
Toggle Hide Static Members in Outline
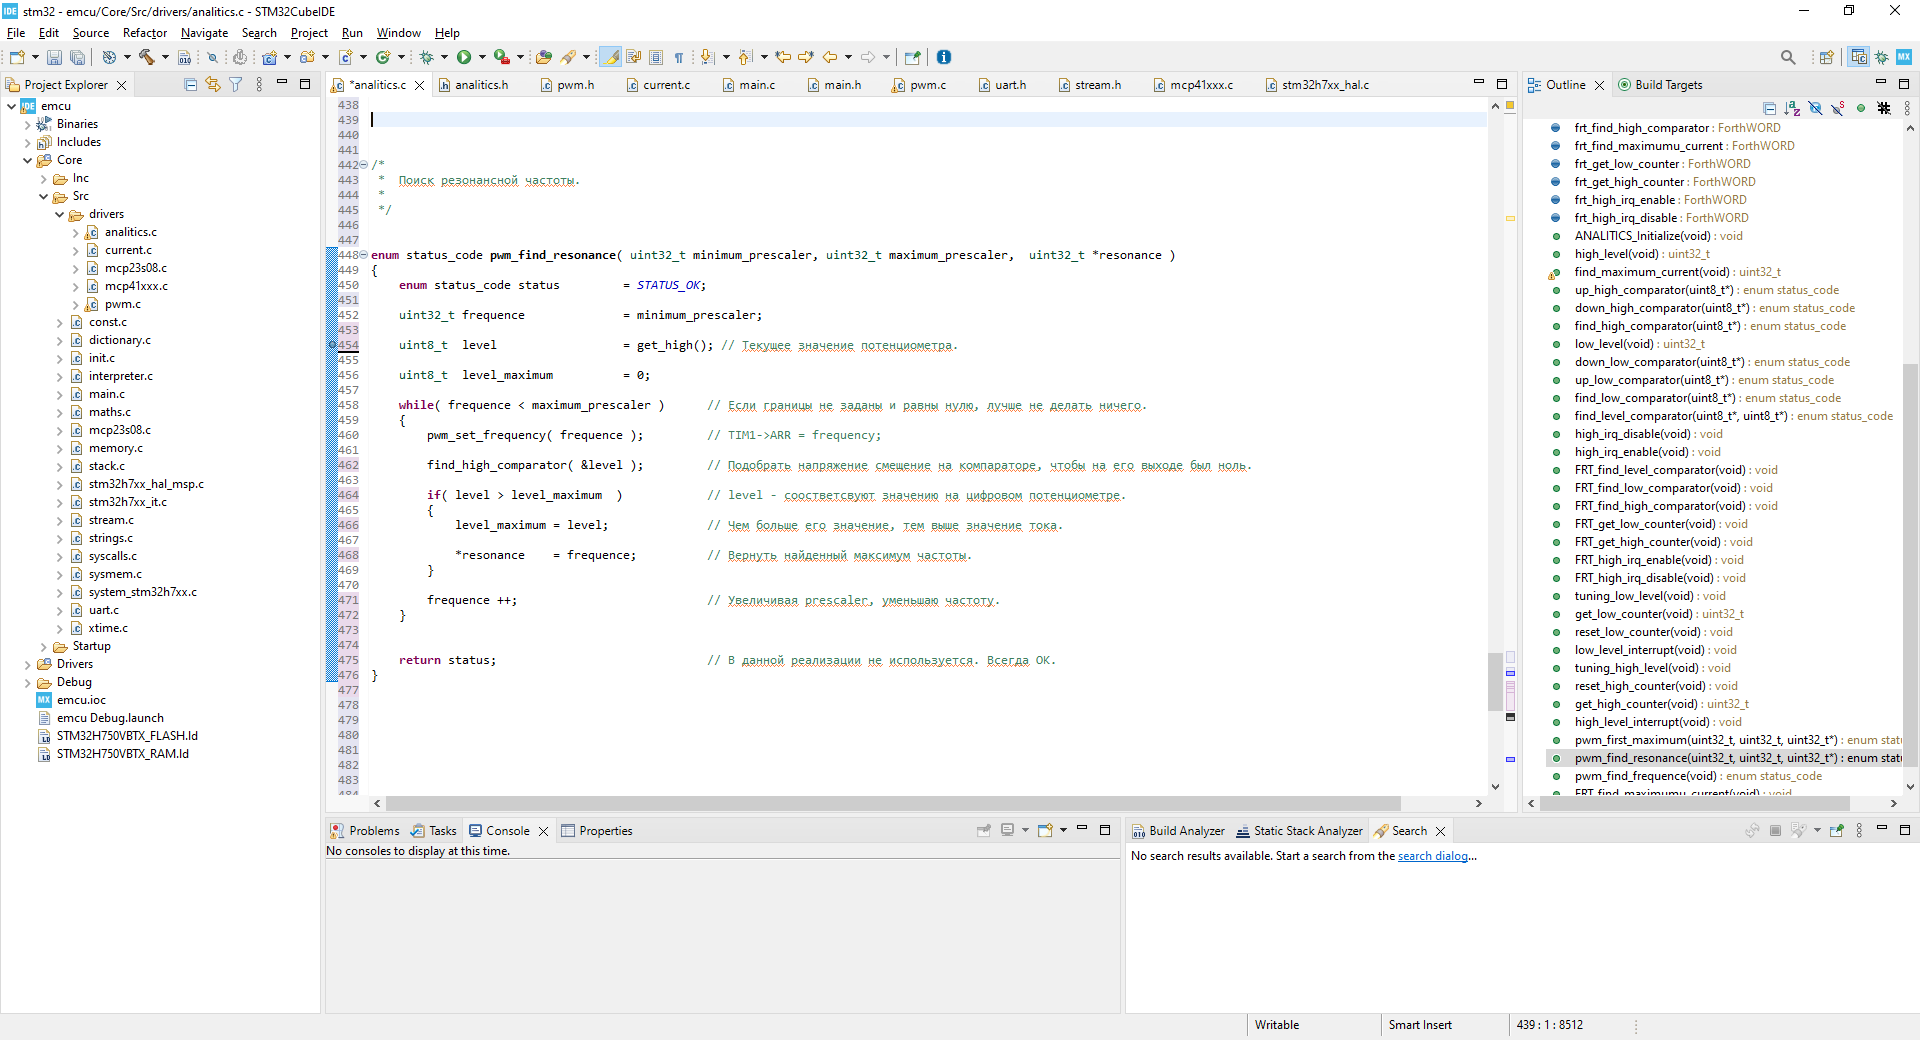pyautogui.click(x=1838, y=108)
